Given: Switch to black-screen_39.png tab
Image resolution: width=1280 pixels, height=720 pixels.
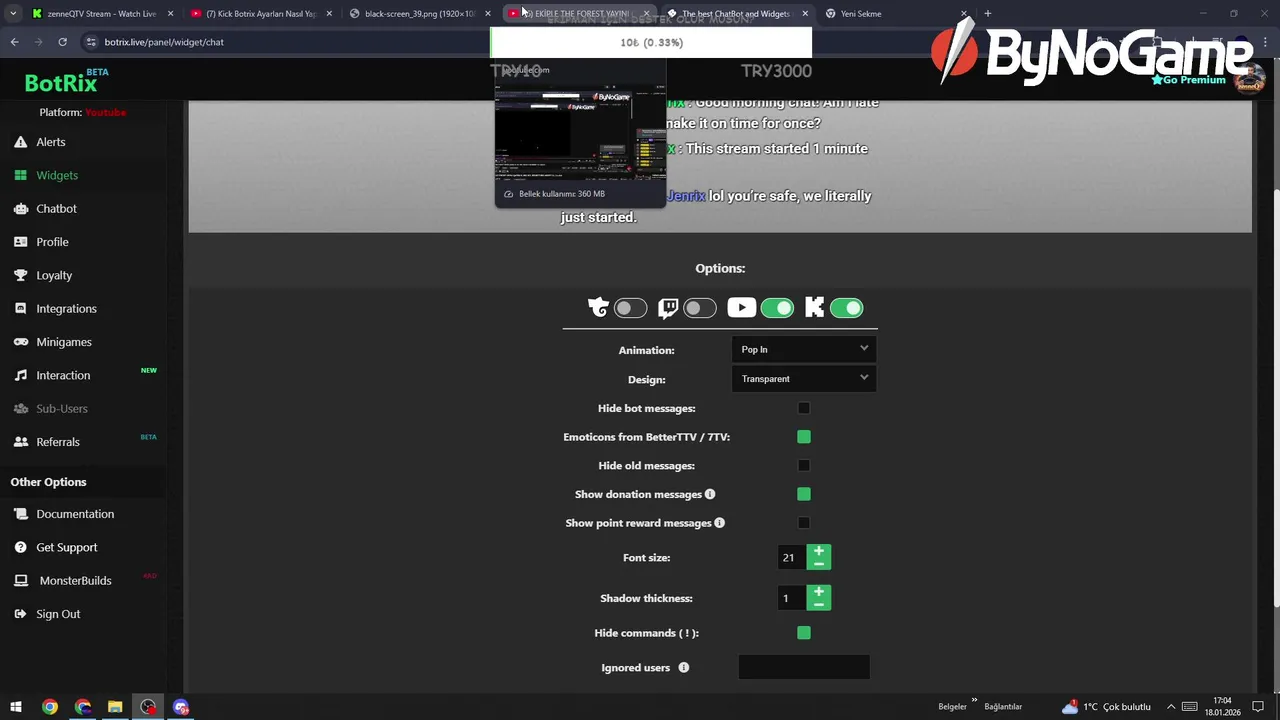Looking at the screenshot, I should (420, 14).
